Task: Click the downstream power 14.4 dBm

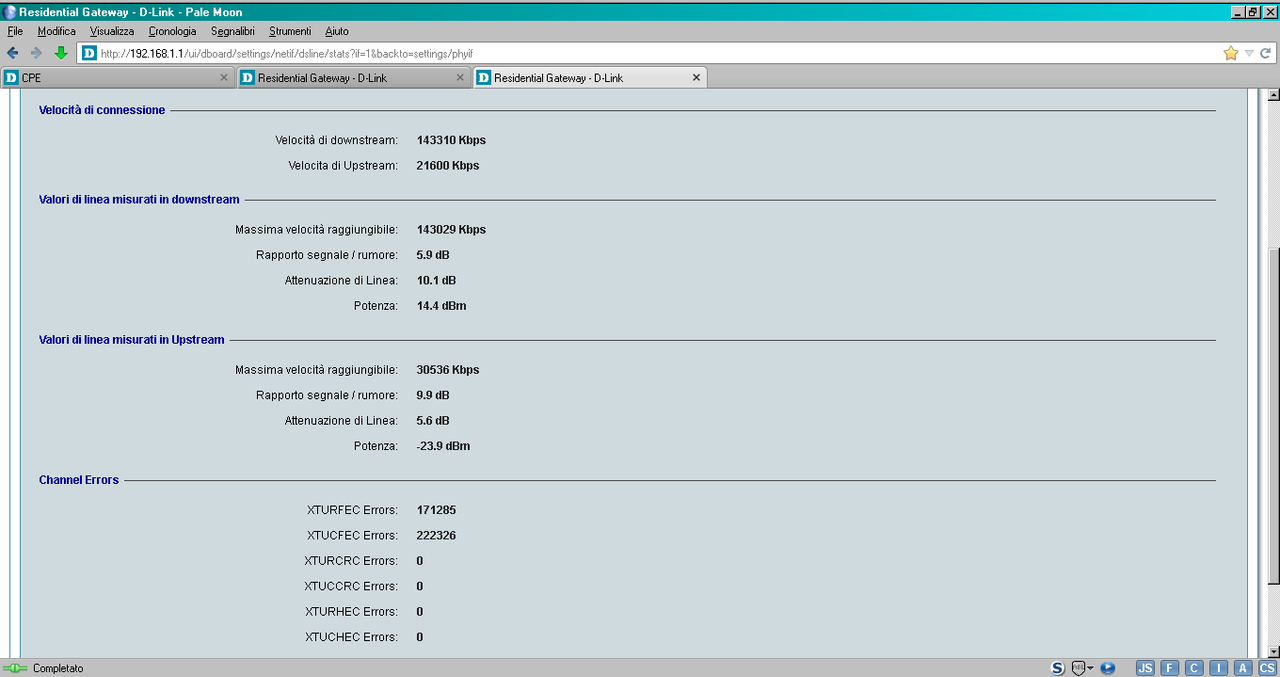Action: [x=441, y=305]
